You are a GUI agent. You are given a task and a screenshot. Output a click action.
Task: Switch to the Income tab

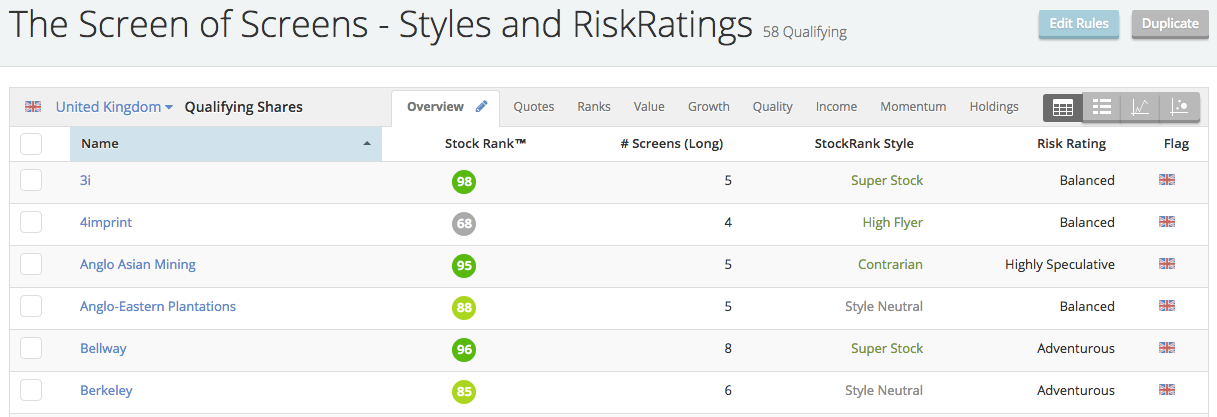tap(836, 107)
